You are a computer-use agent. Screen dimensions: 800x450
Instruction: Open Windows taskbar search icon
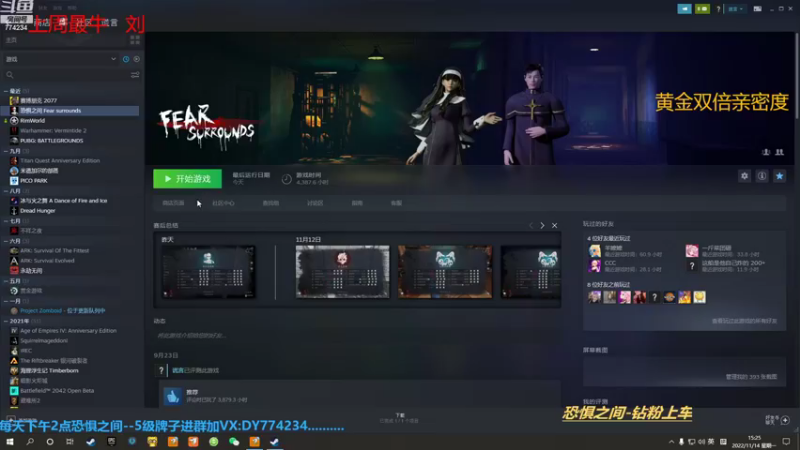pyautogui.click(x=30, y=442)
